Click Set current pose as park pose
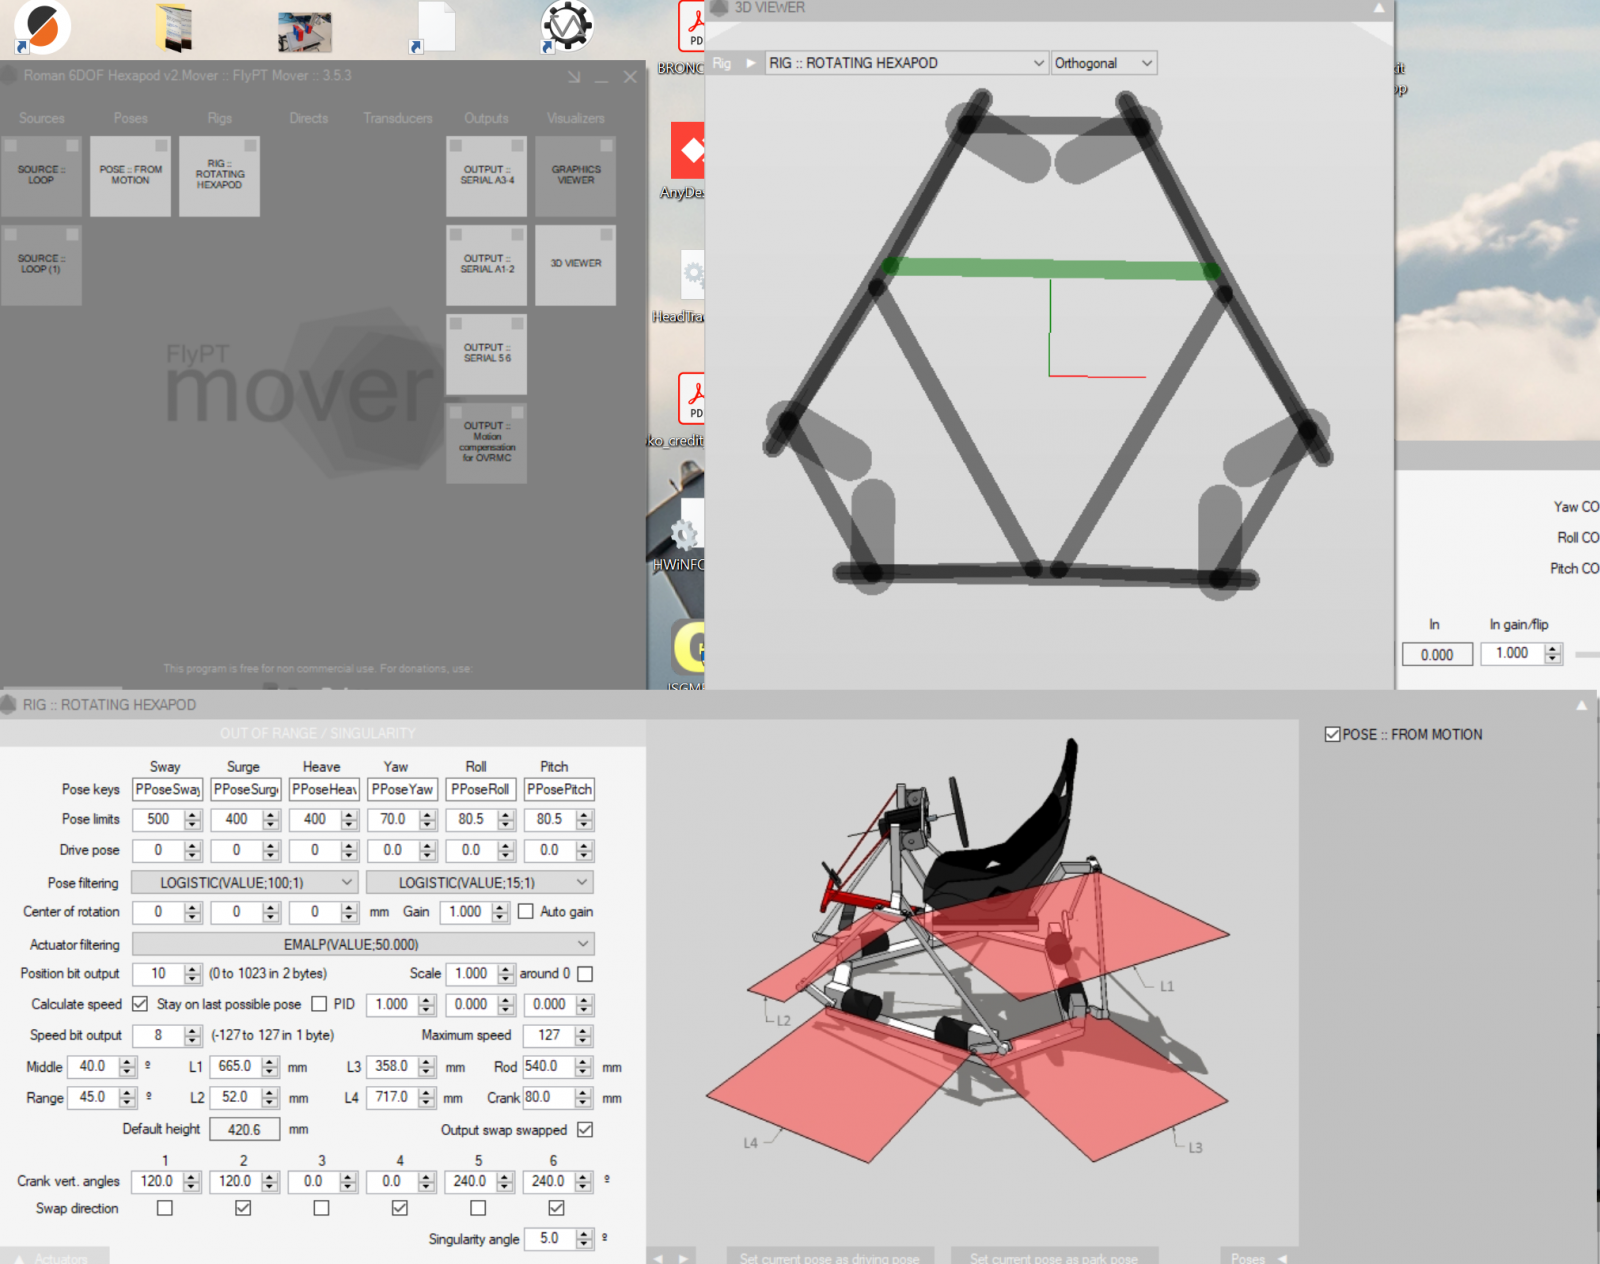This screenshot has width=1600, height=1264. (x=1054, y=1257)
